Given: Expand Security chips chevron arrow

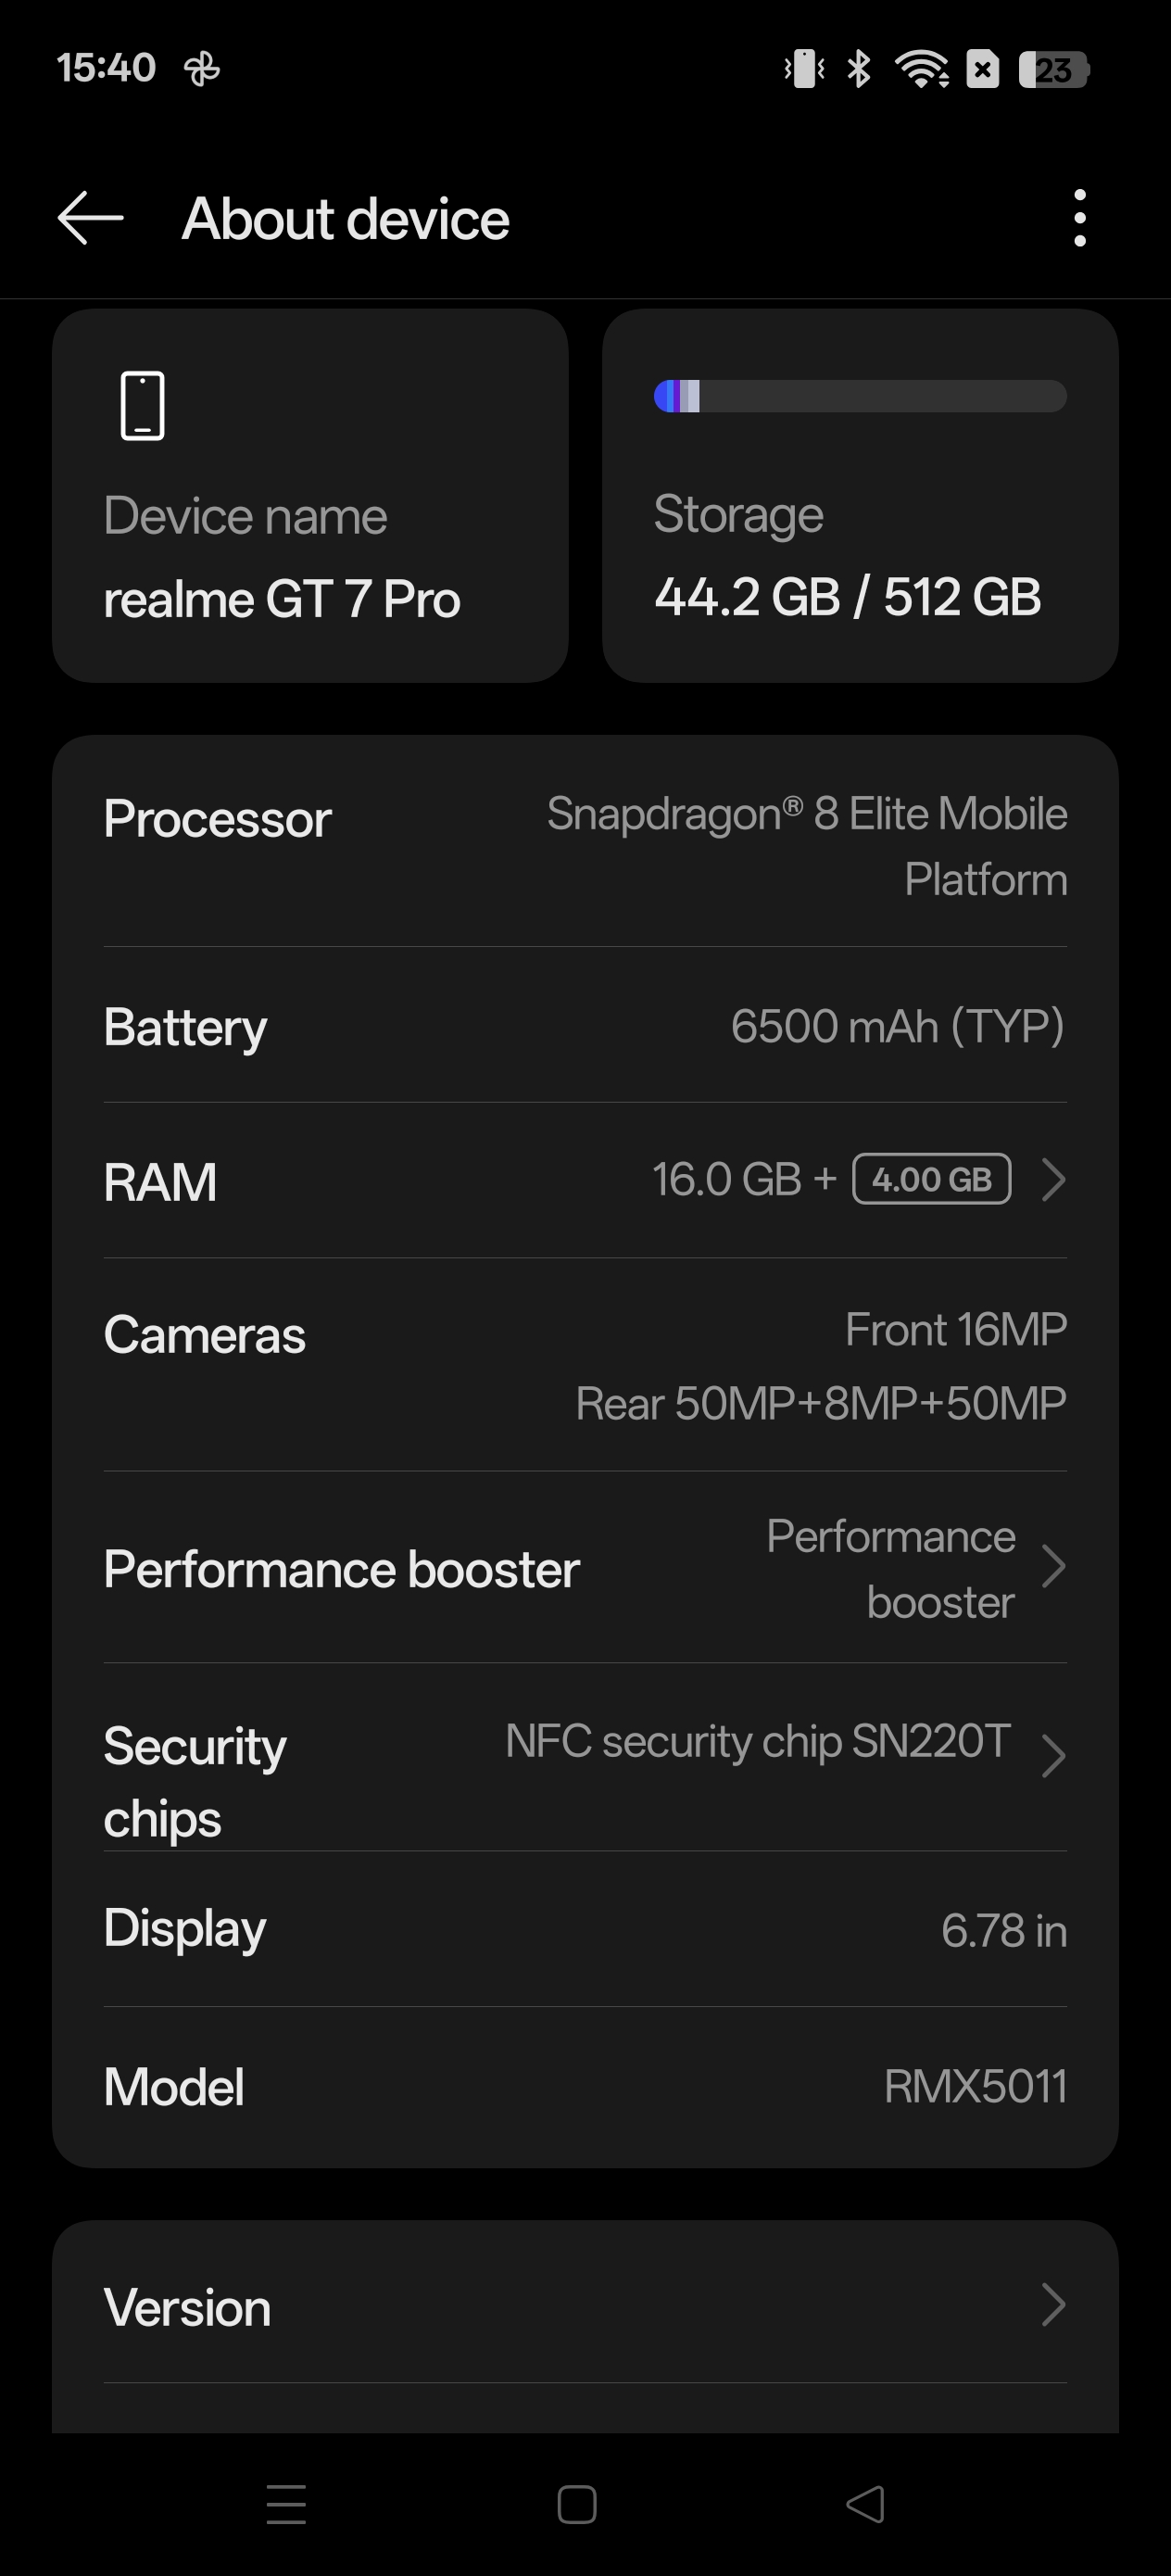Looking at the screenshot, I should coord(1052,1757).
